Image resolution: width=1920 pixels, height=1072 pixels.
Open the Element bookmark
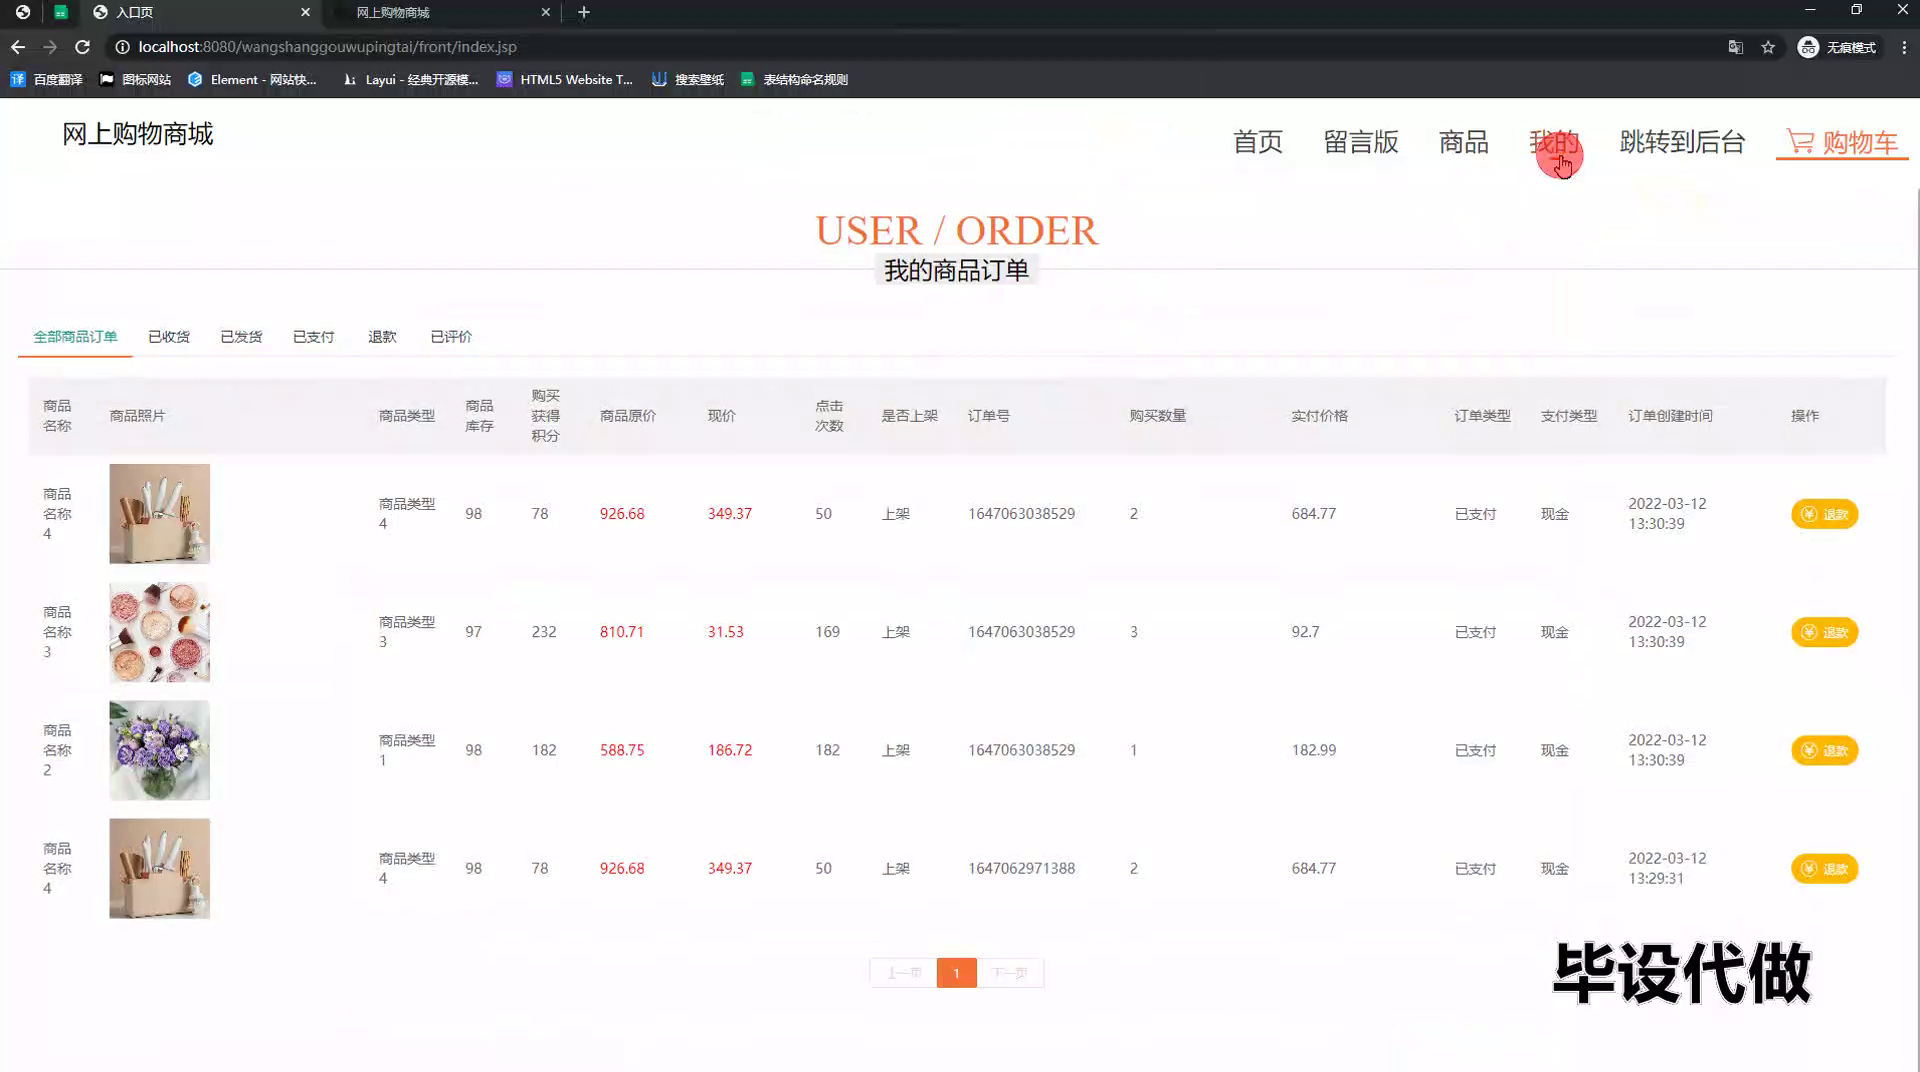(x=252, y=79)
